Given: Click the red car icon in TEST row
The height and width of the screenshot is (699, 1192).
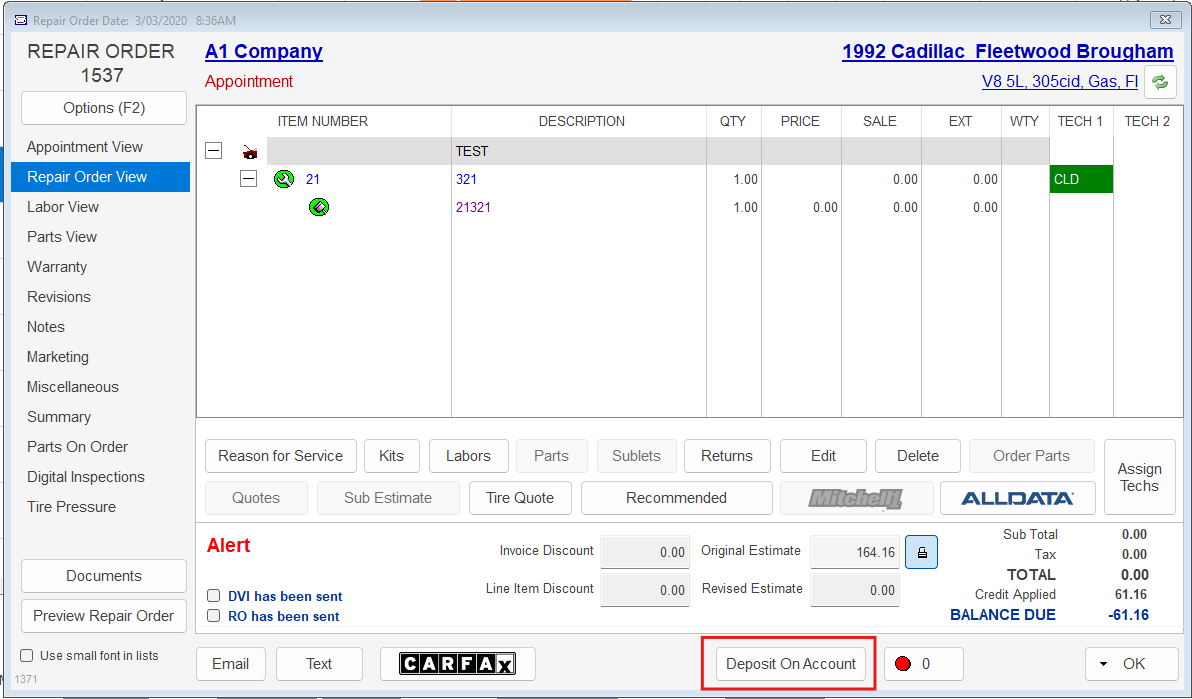Looking at the screenshot, I should pyautogui.click(x=250, y=152).
